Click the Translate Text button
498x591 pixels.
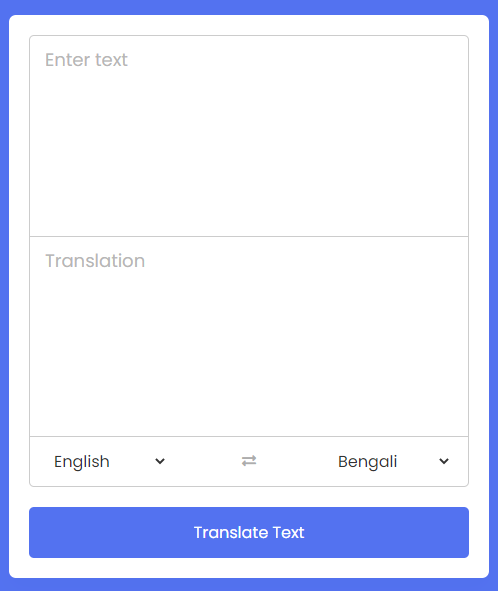point(249,532)
